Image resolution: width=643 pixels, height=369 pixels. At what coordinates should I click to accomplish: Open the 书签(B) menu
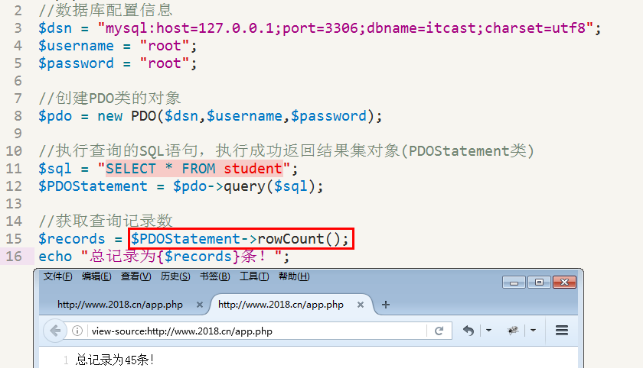pos(214,276)
